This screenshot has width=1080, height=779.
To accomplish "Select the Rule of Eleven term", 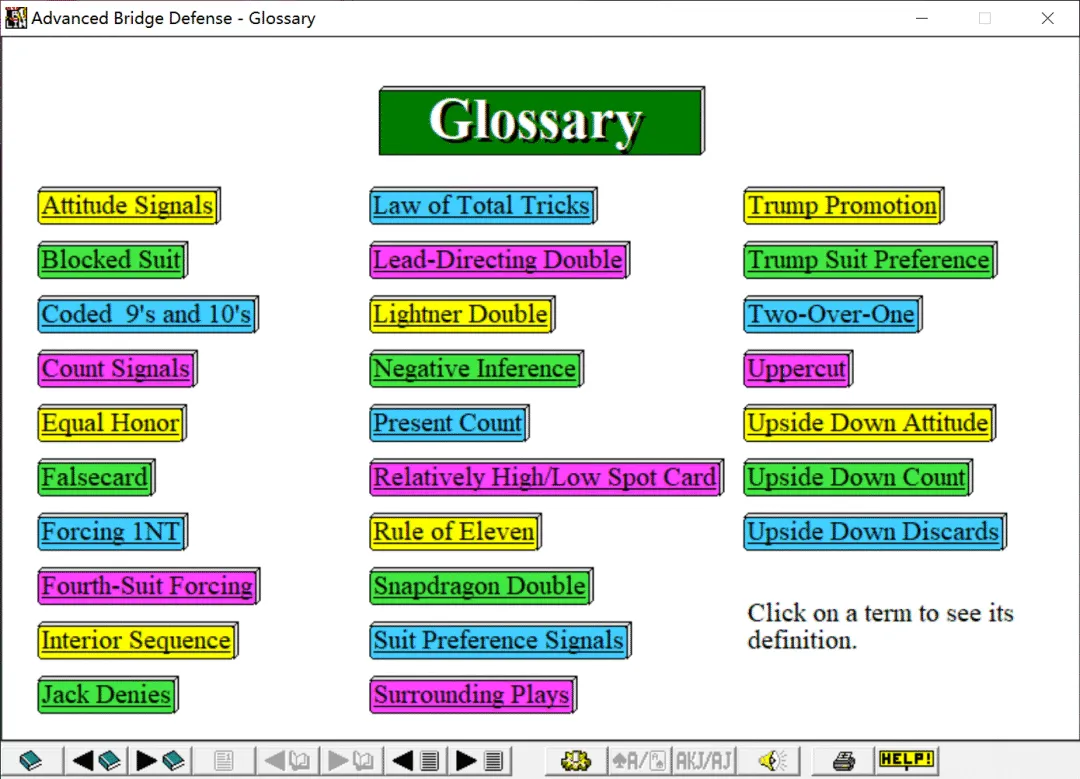I will pos(455,532).
